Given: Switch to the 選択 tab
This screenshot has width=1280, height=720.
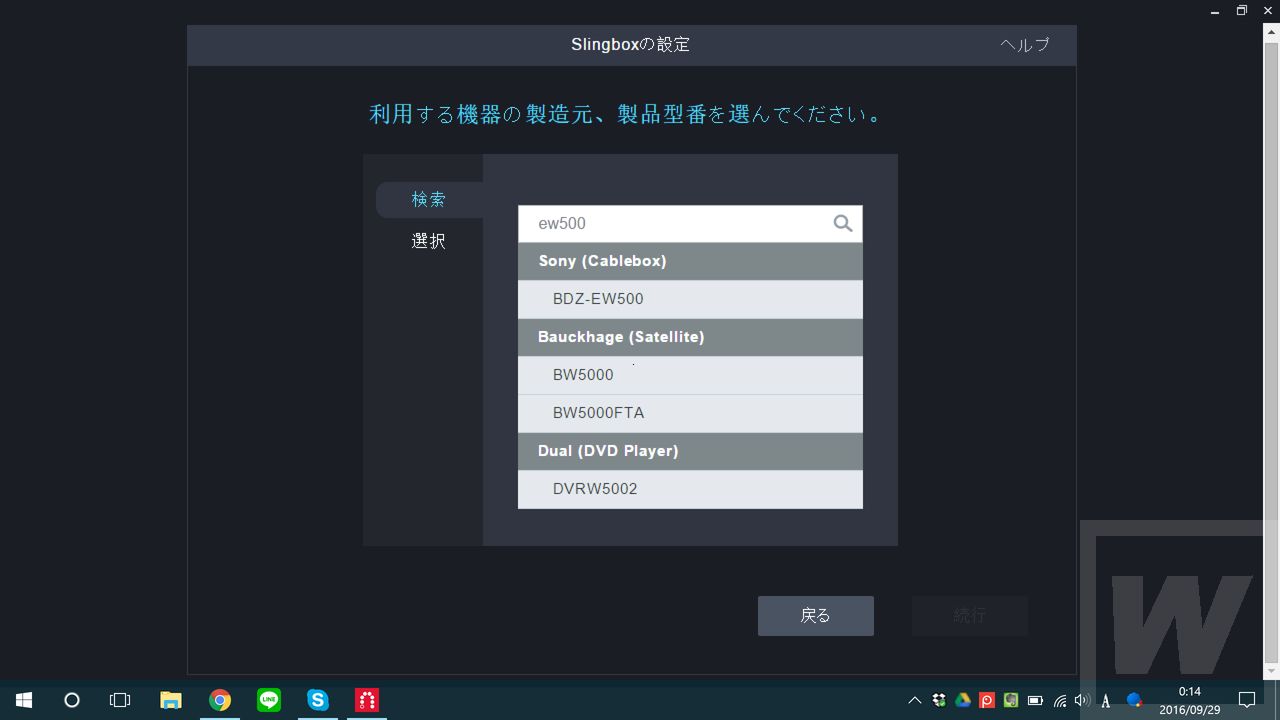Looking at the screenshot, I should click(x=429, y=241).
